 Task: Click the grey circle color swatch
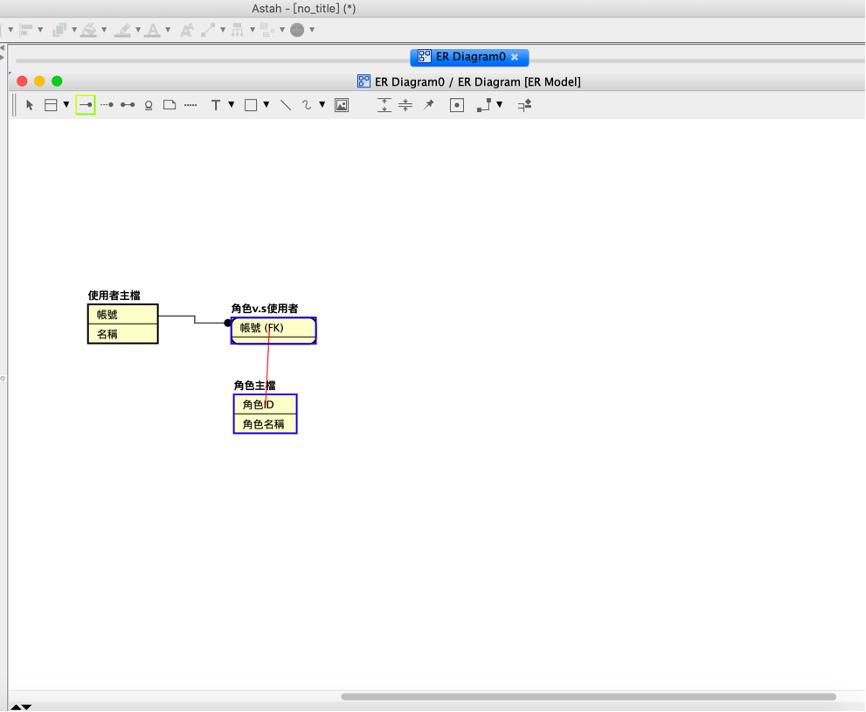click(297, 30)
